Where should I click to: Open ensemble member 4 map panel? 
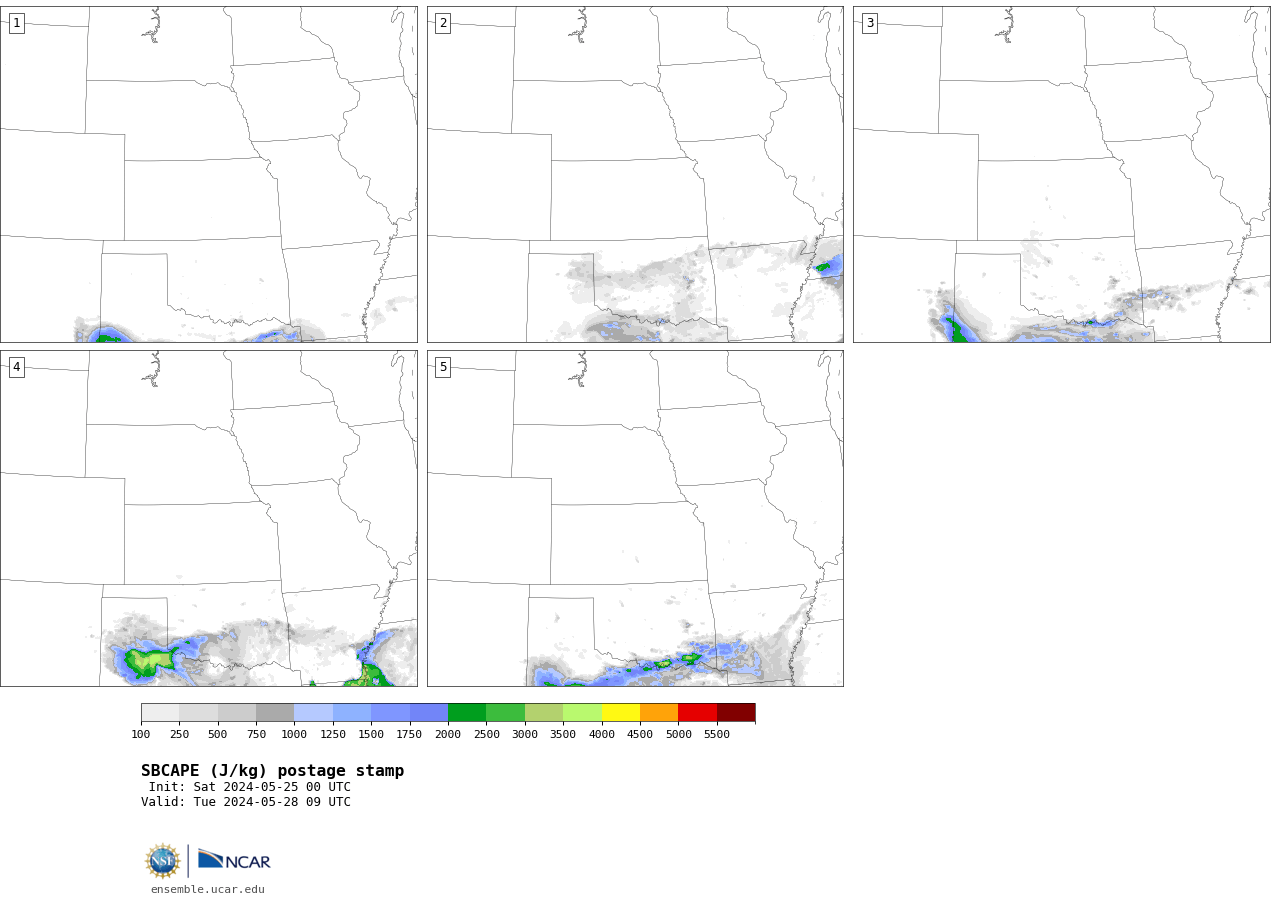[208, 518]
